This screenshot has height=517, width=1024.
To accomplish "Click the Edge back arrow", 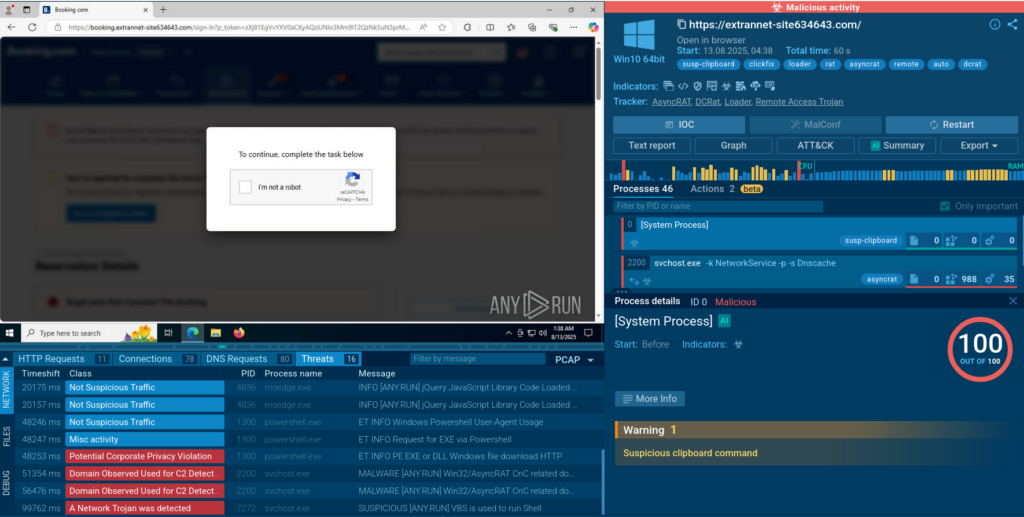I will click(11, 27).
